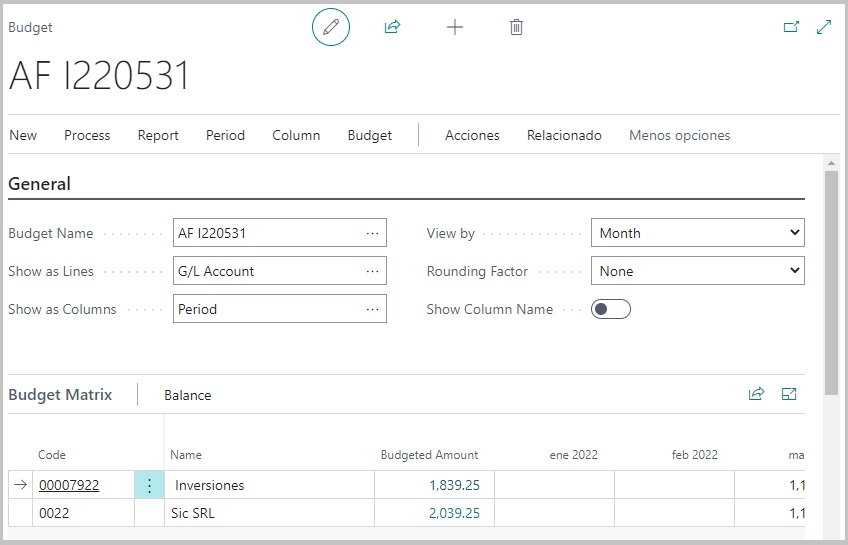Viewport: 848px width, 545px height.
Task: Open Show as Lines lookup ellipsis
Action: click(x=373, y=271)
